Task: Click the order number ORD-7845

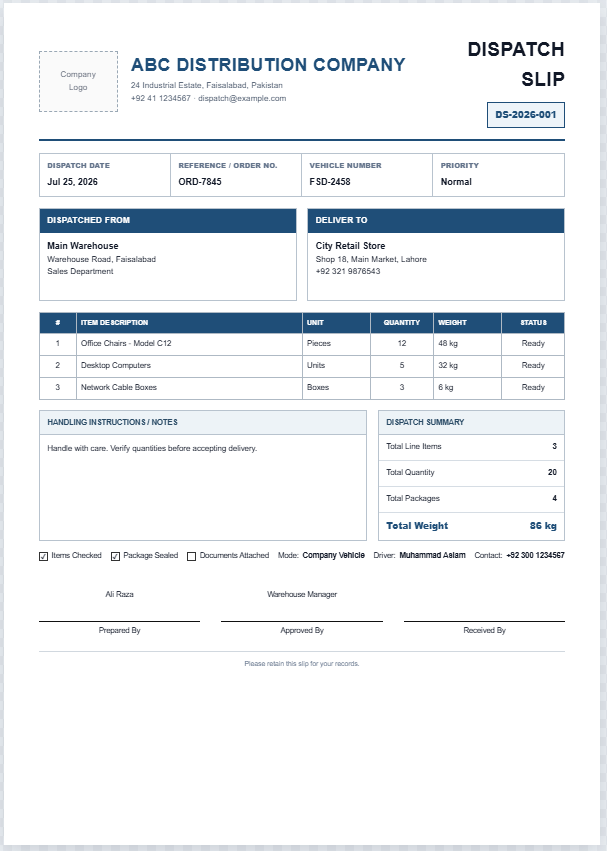Action: click(x=200, y=182)
